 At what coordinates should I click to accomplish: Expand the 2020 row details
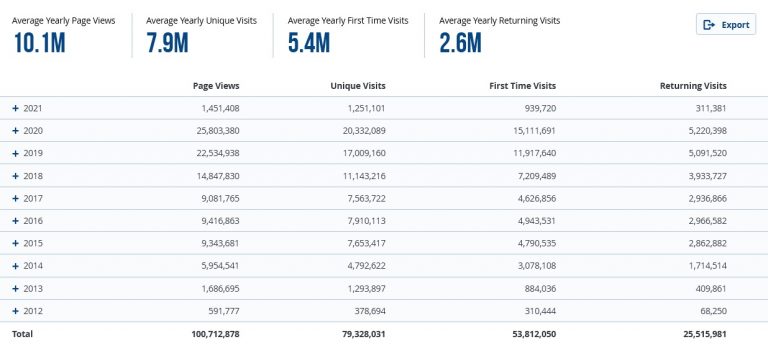click(15, 131)
